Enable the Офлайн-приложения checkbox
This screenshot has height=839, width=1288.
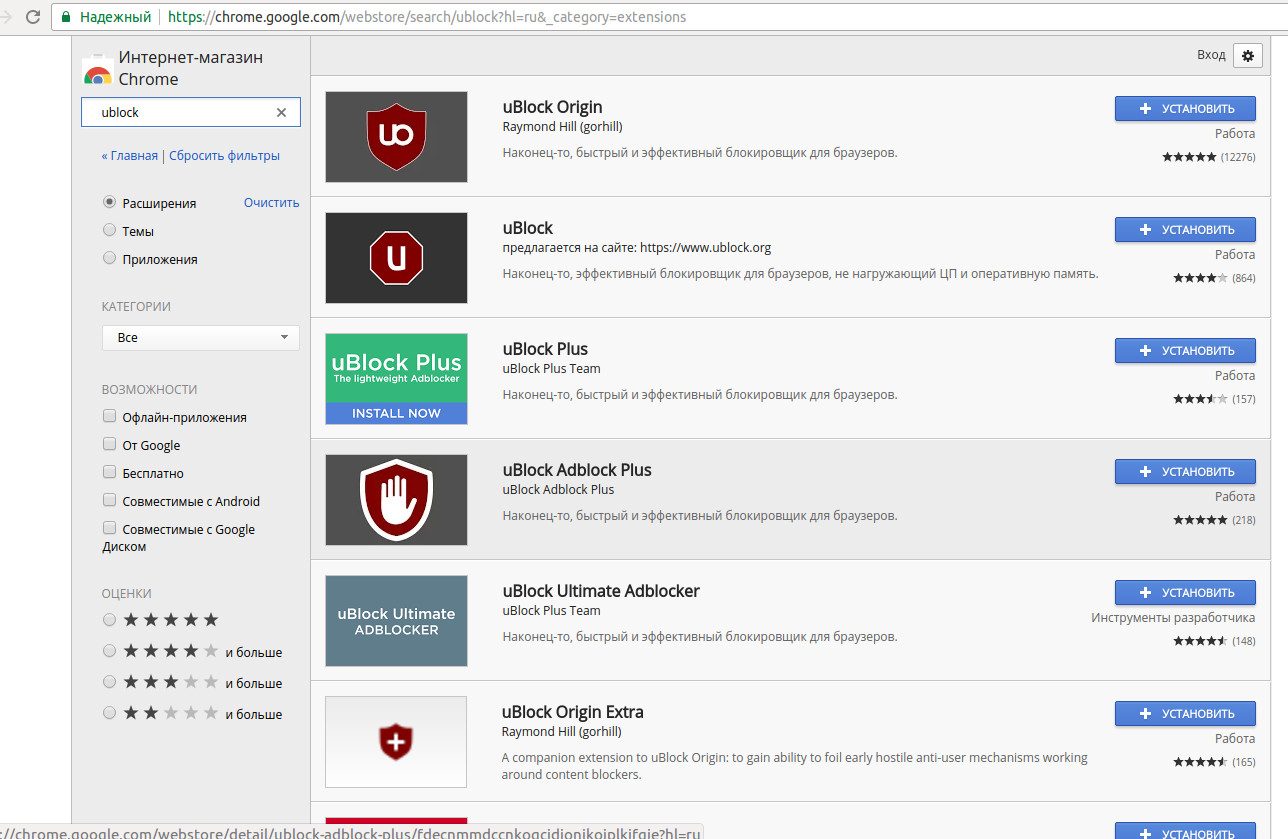pos(110,417)
